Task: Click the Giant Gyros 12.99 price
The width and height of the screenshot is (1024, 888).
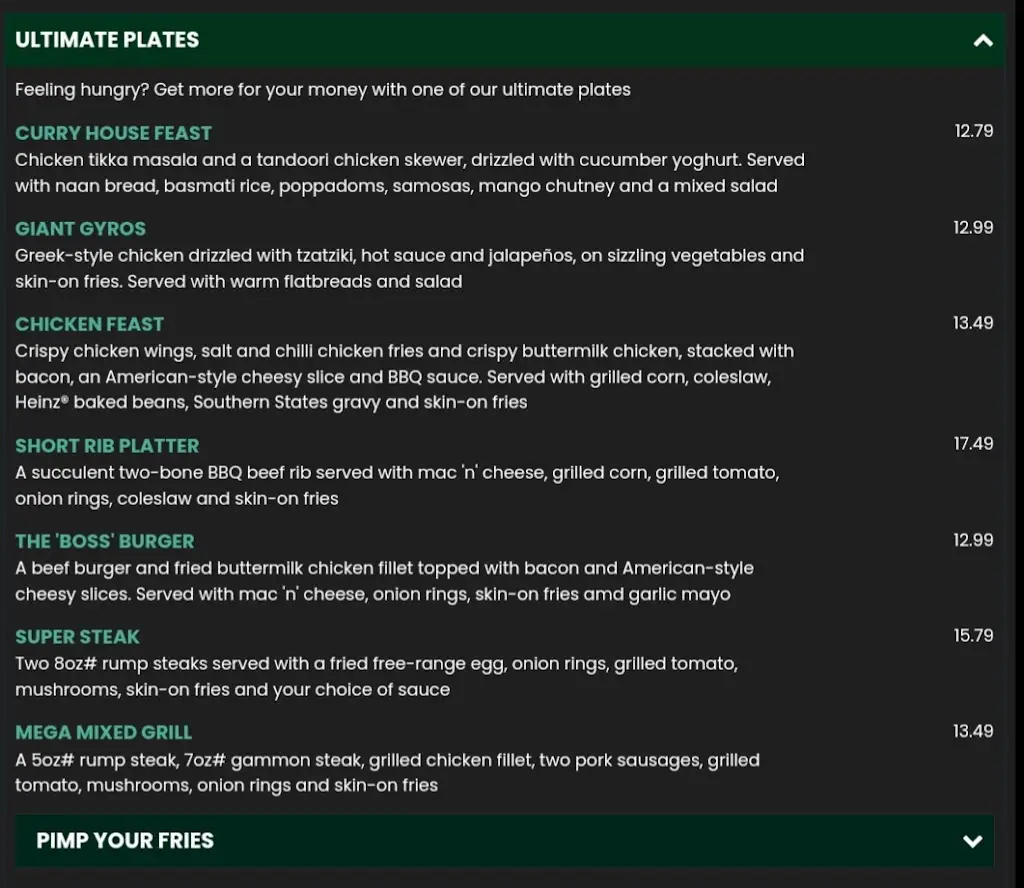Action: coord(973,228)
